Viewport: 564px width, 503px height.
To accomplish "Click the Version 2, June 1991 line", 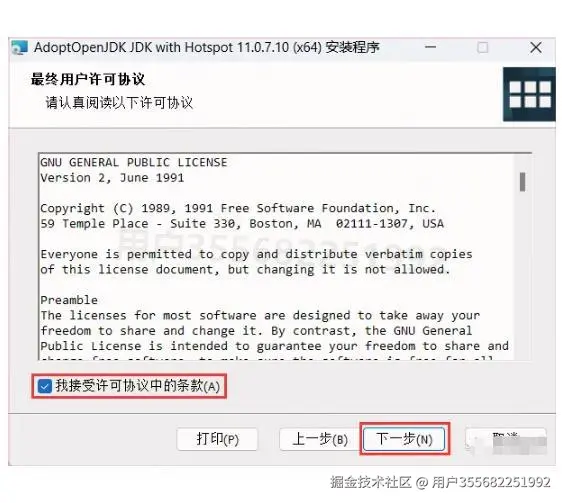I will [112, 178].
